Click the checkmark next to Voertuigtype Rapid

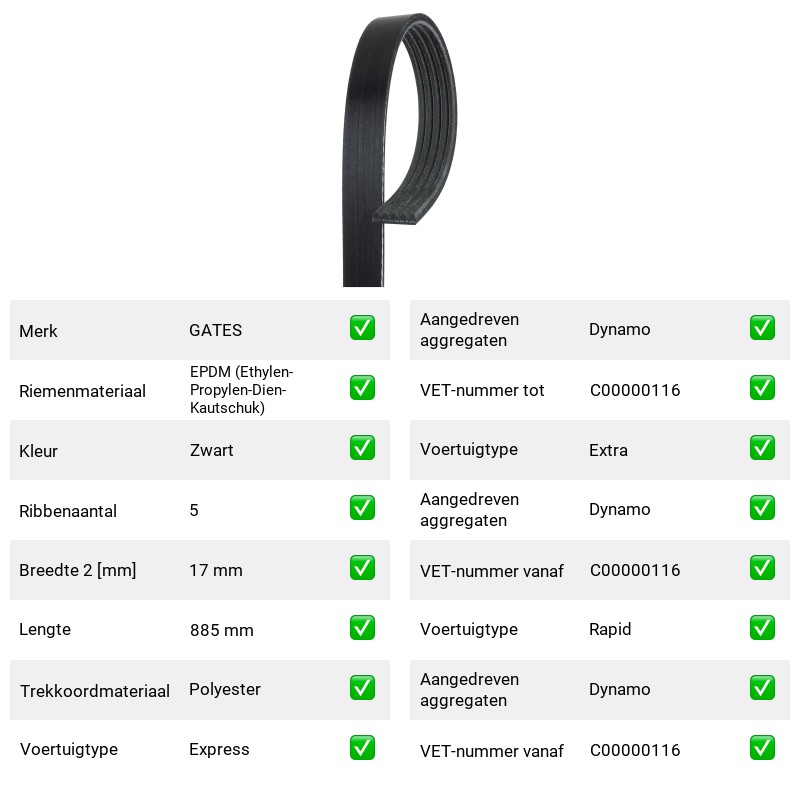coord(762,628)
